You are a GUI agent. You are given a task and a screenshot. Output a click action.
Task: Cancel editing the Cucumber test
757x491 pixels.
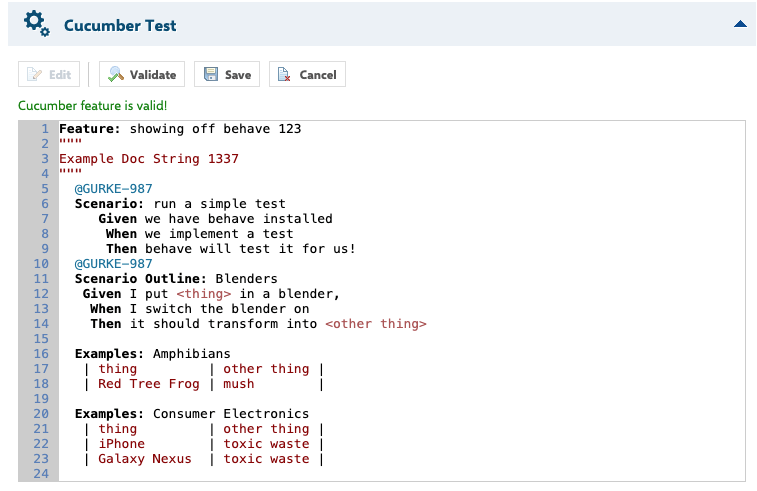(x=307, y=74)
